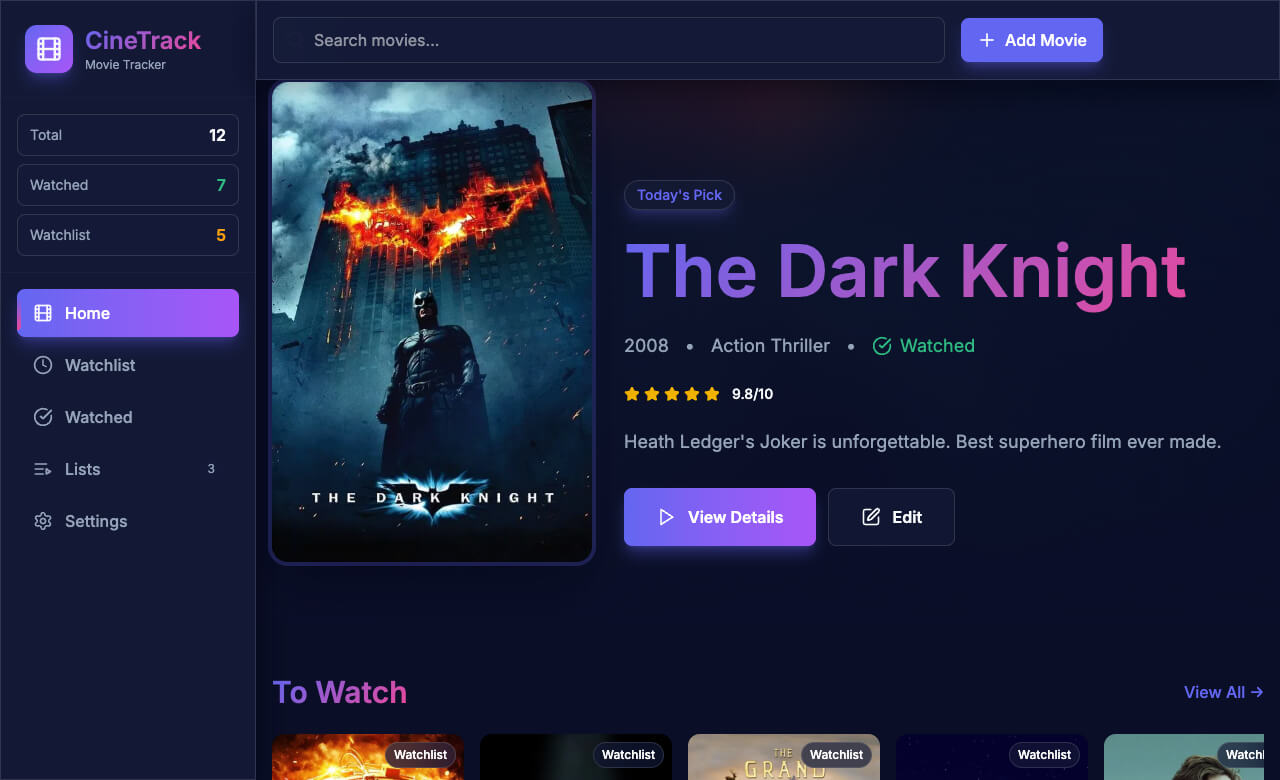Image resolution: width=1280 pixels, height=780 pixels.
Task: Toggle the Watchlist badge on first movie card
Action: pyautogui.click(x=420, y=755)
